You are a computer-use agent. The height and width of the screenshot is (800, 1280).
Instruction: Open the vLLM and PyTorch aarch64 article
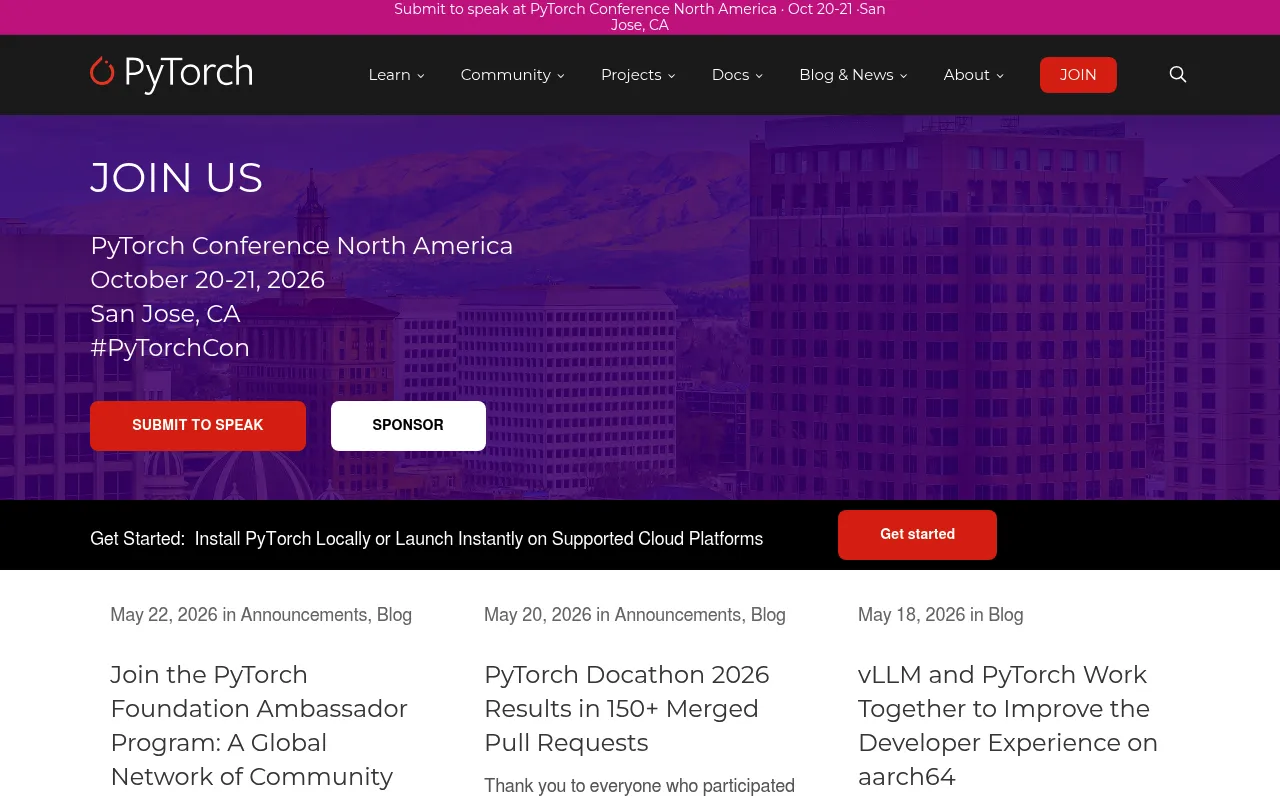coord(1008,726)
